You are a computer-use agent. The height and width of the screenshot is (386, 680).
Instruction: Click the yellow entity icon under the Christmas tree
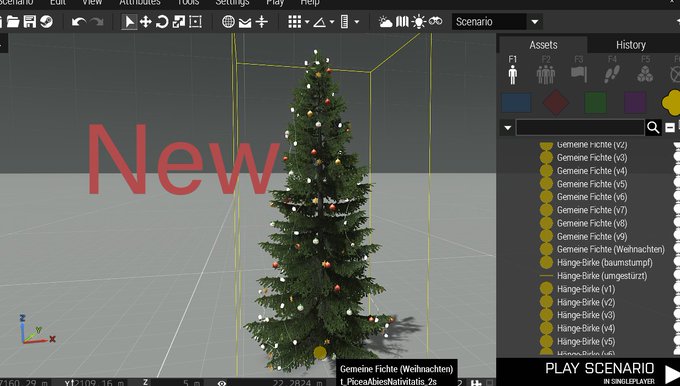click(x=320, y=353)
